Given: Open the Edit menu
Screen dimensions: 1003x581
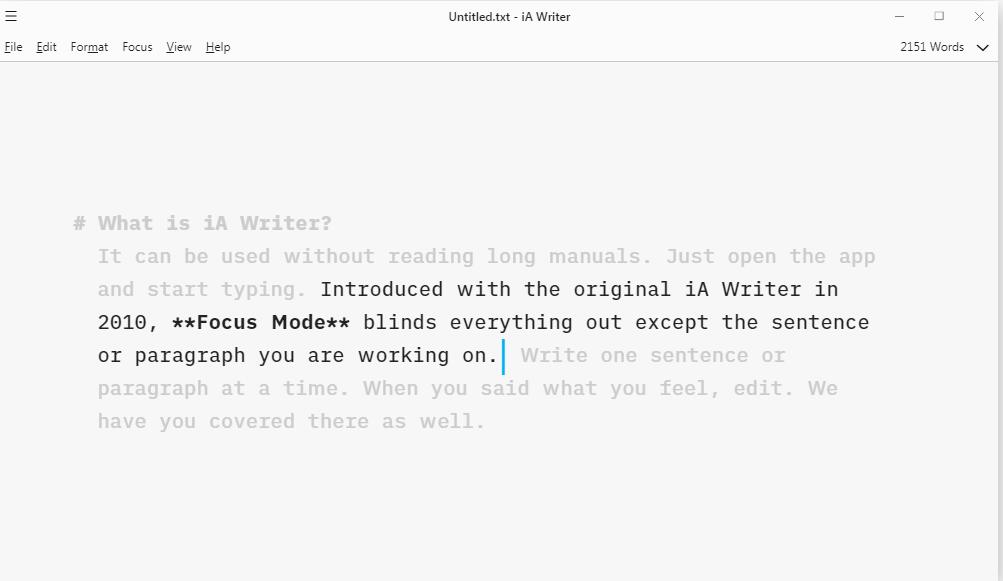Looking at the screenshot, I should point(46,47).
